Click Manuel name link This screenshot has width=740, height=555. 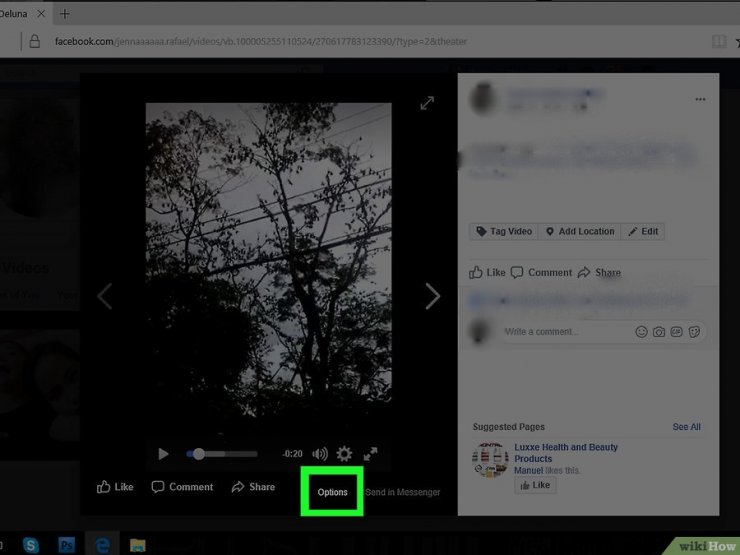(529, 470)
